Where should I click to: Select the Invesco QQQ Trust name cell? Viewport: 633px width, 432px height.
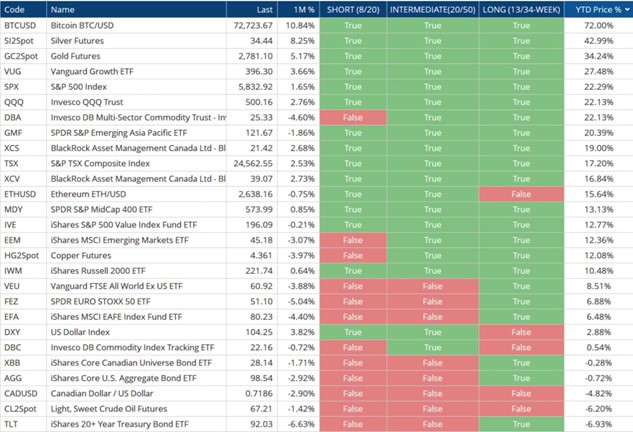136,102
